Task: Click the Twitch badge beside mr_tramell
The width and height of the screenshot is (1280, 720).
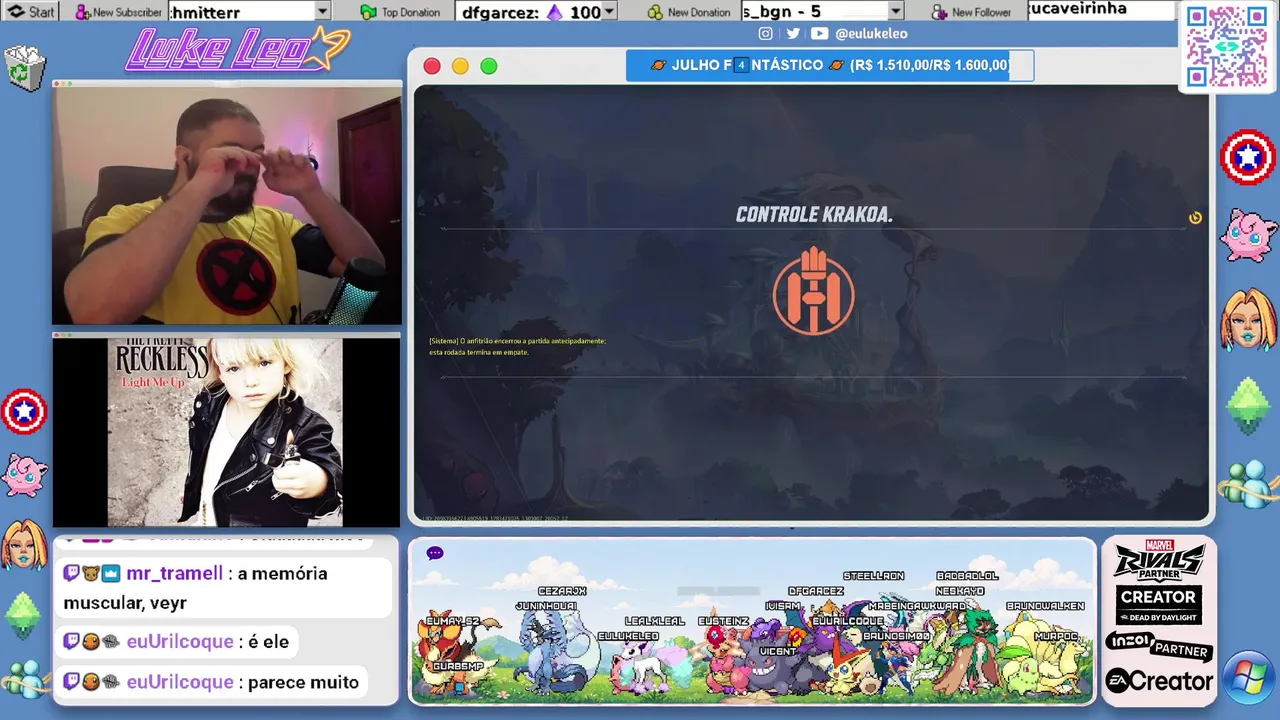Action: click(71, 573)
